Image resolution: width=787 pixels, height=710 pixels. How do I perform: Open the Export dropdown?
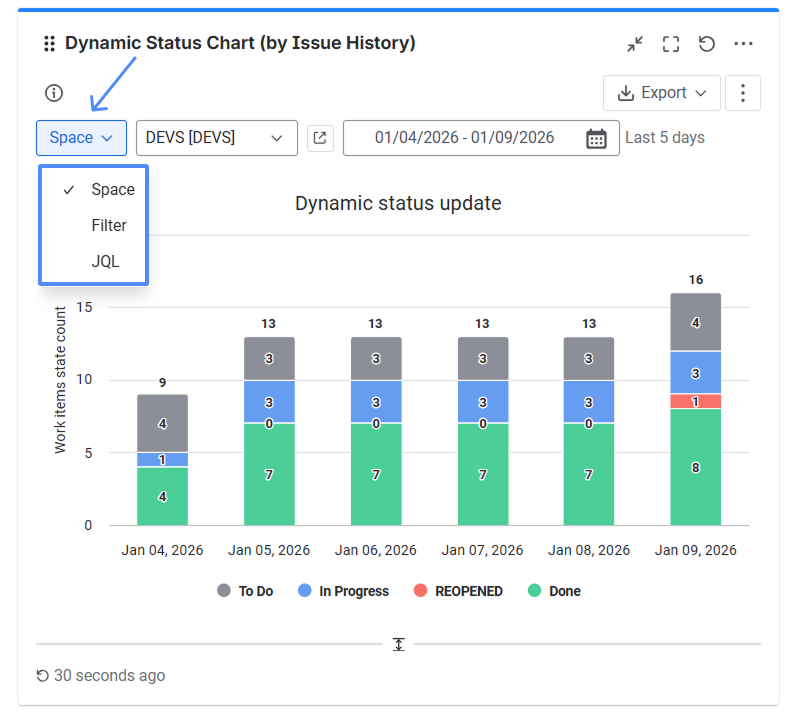pos(663,93)
